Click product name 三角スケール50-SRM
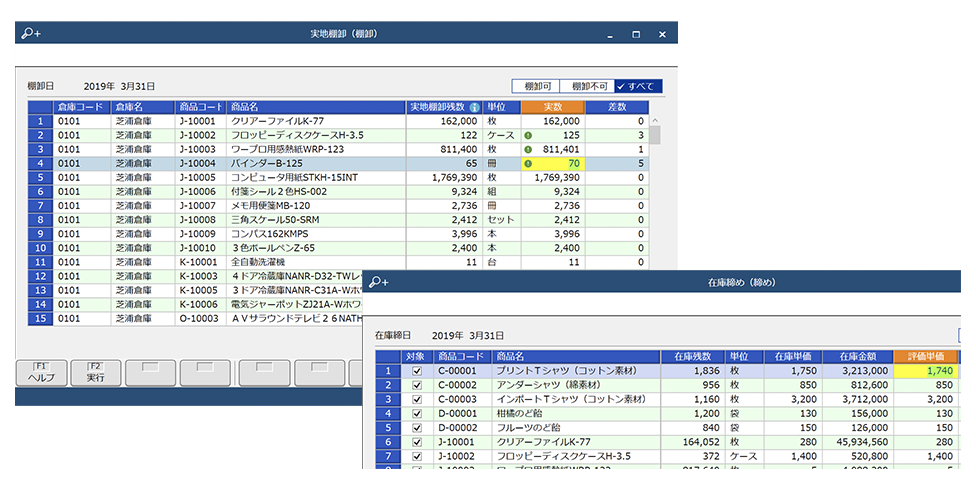This screenshot has height=481, width=976. click(274, 220)
